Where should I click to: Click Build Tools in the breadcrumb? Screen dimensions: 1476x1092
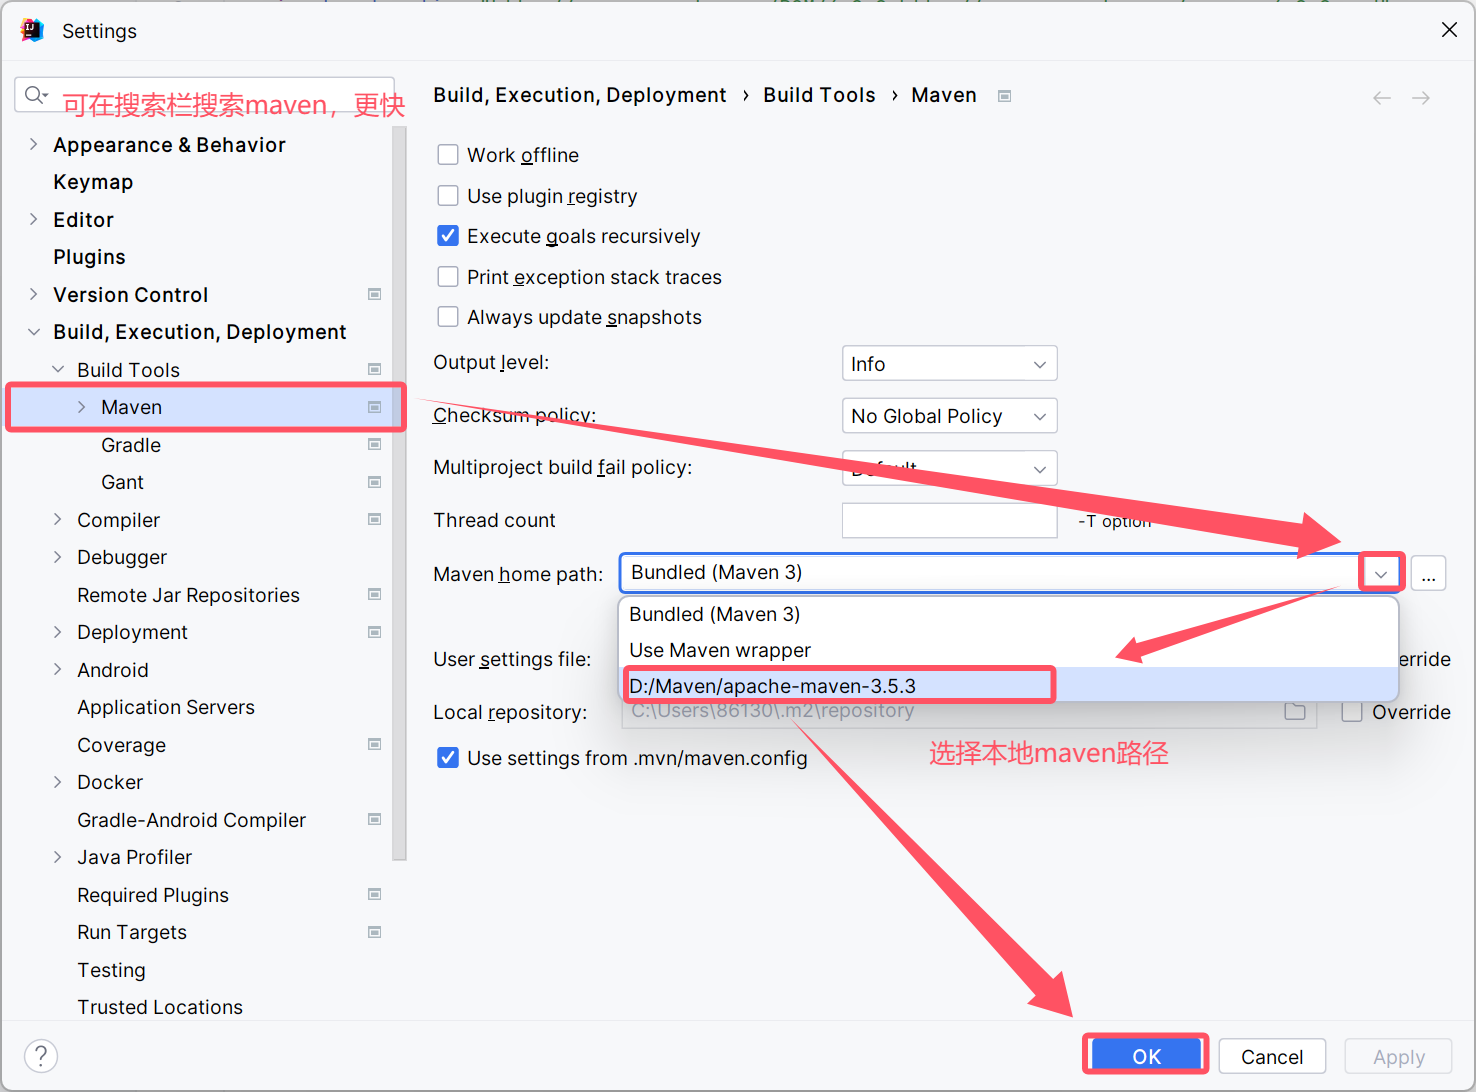click(819, 95)
